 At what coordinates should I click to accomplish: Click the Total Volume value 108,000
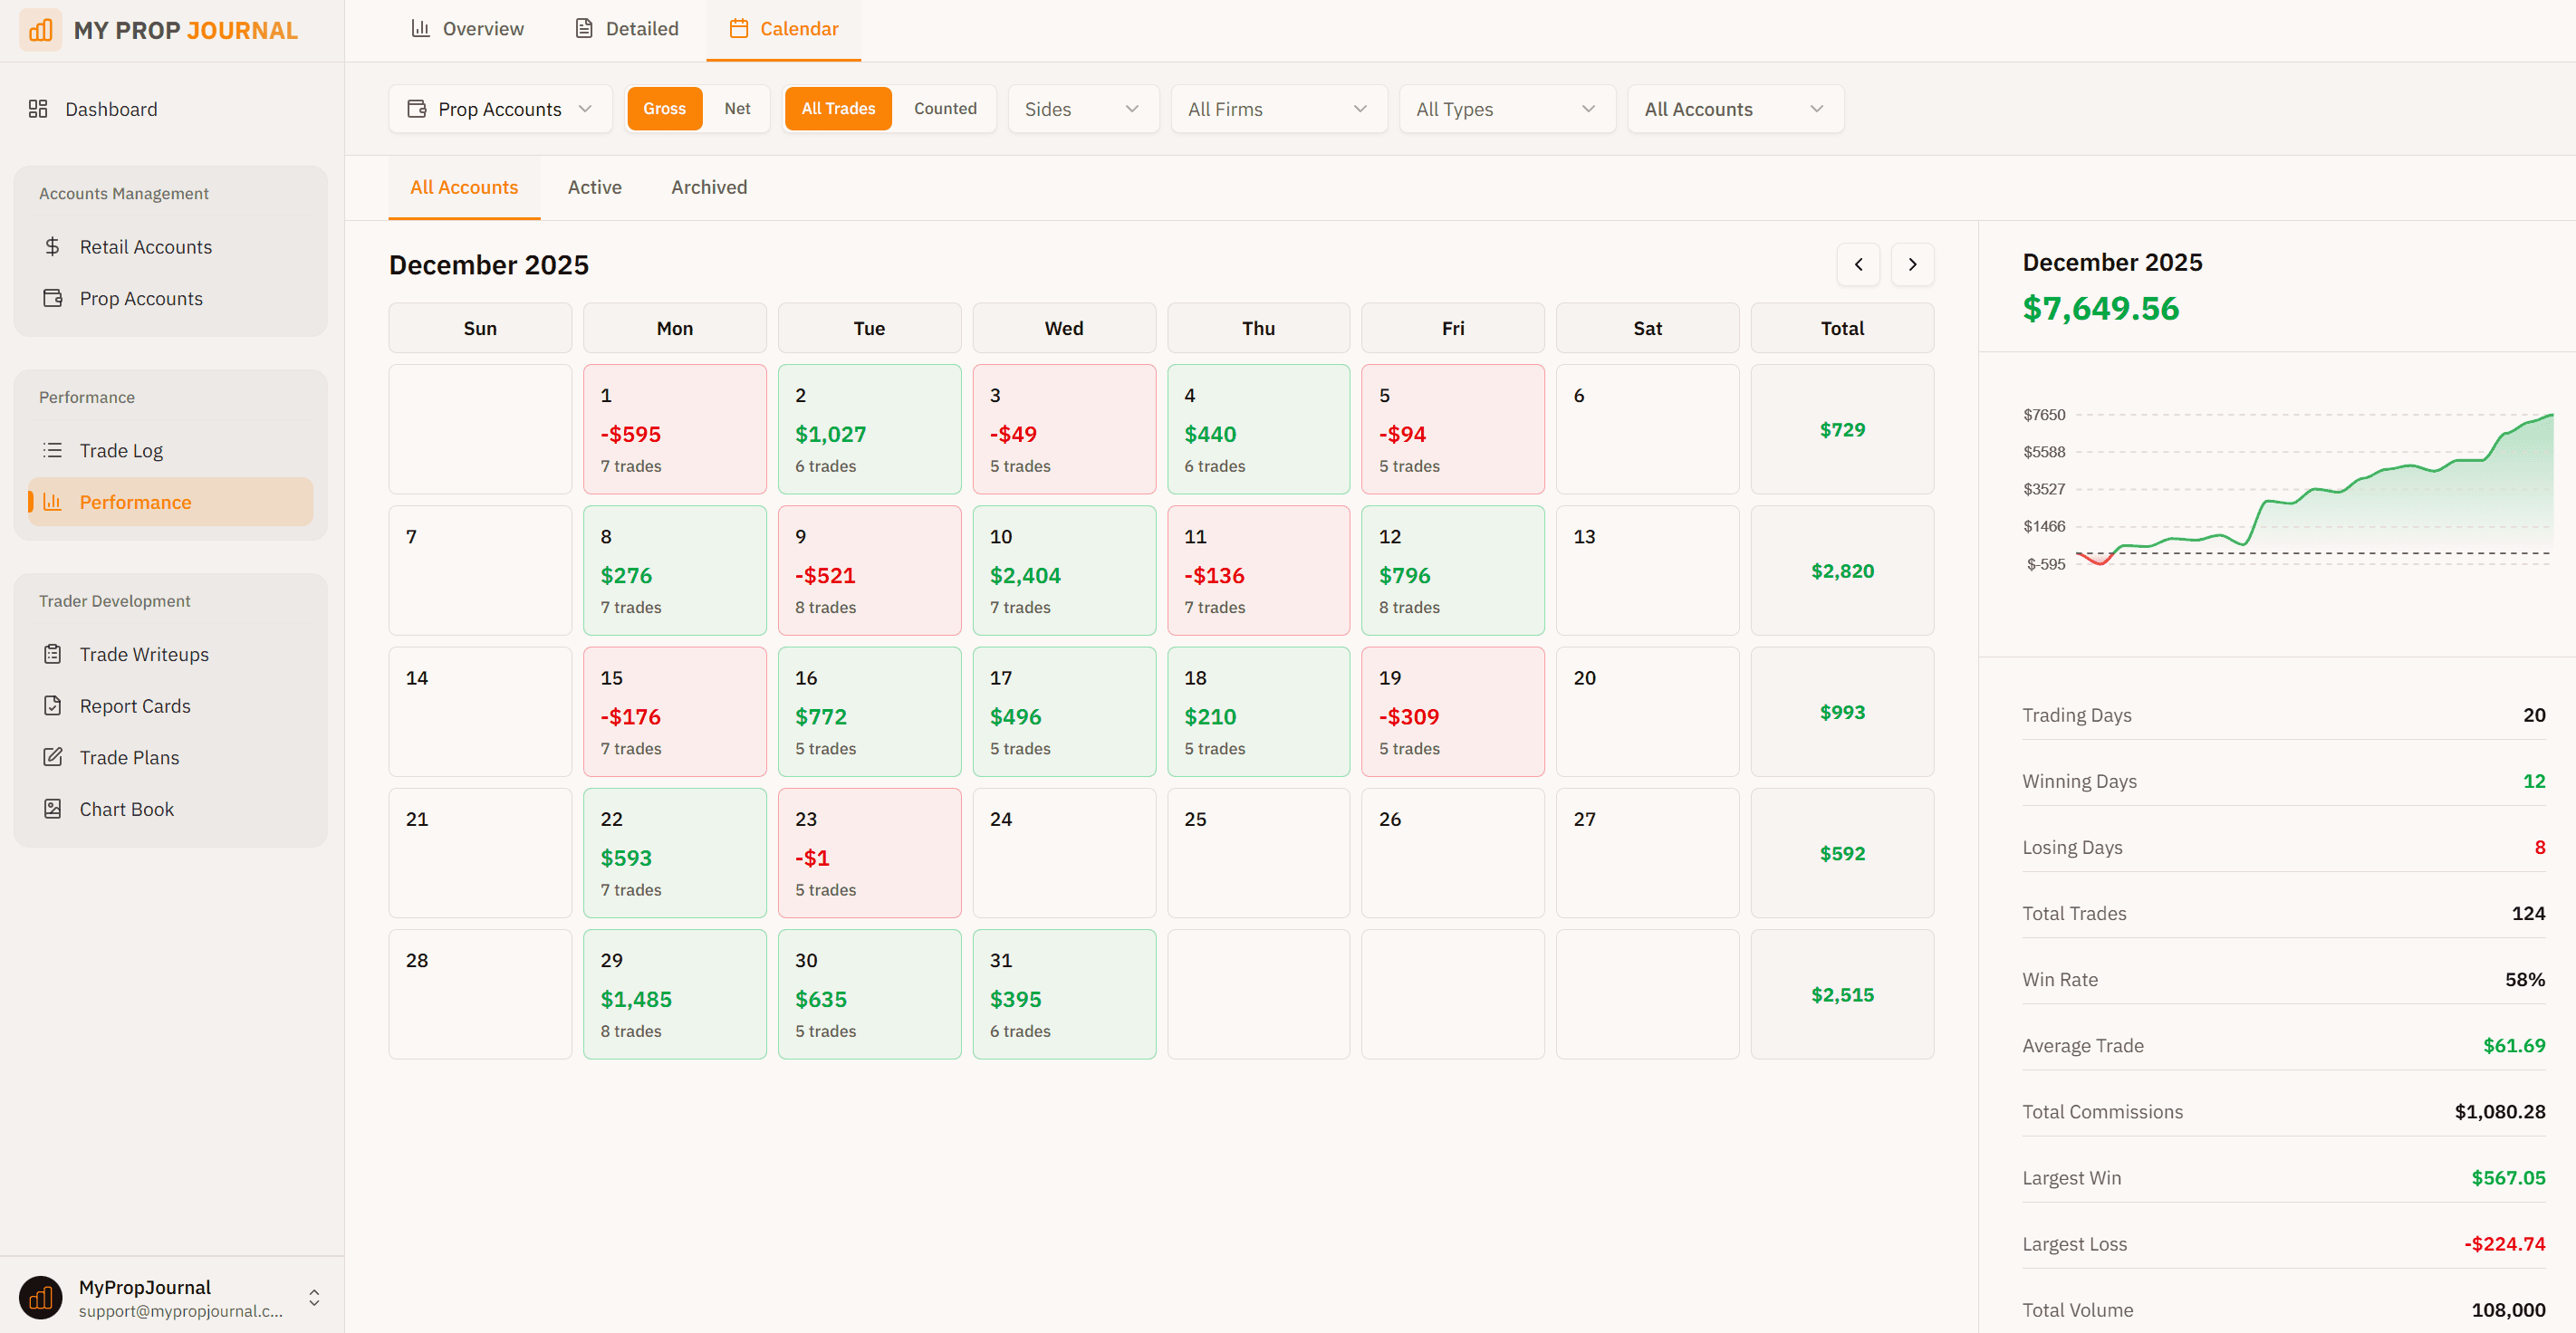click(2508, 1310)
